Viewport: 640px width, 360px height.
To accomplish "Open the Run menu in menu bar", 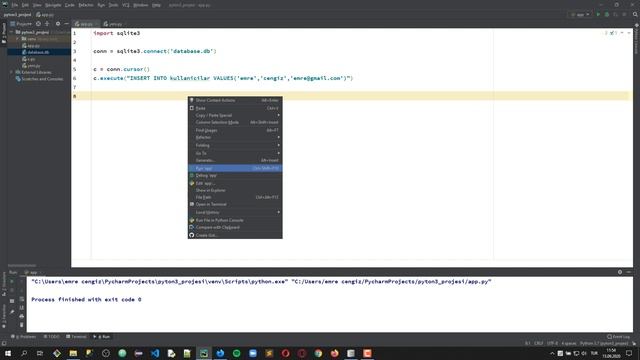I will pyautogui.click(x=101, y=5).
